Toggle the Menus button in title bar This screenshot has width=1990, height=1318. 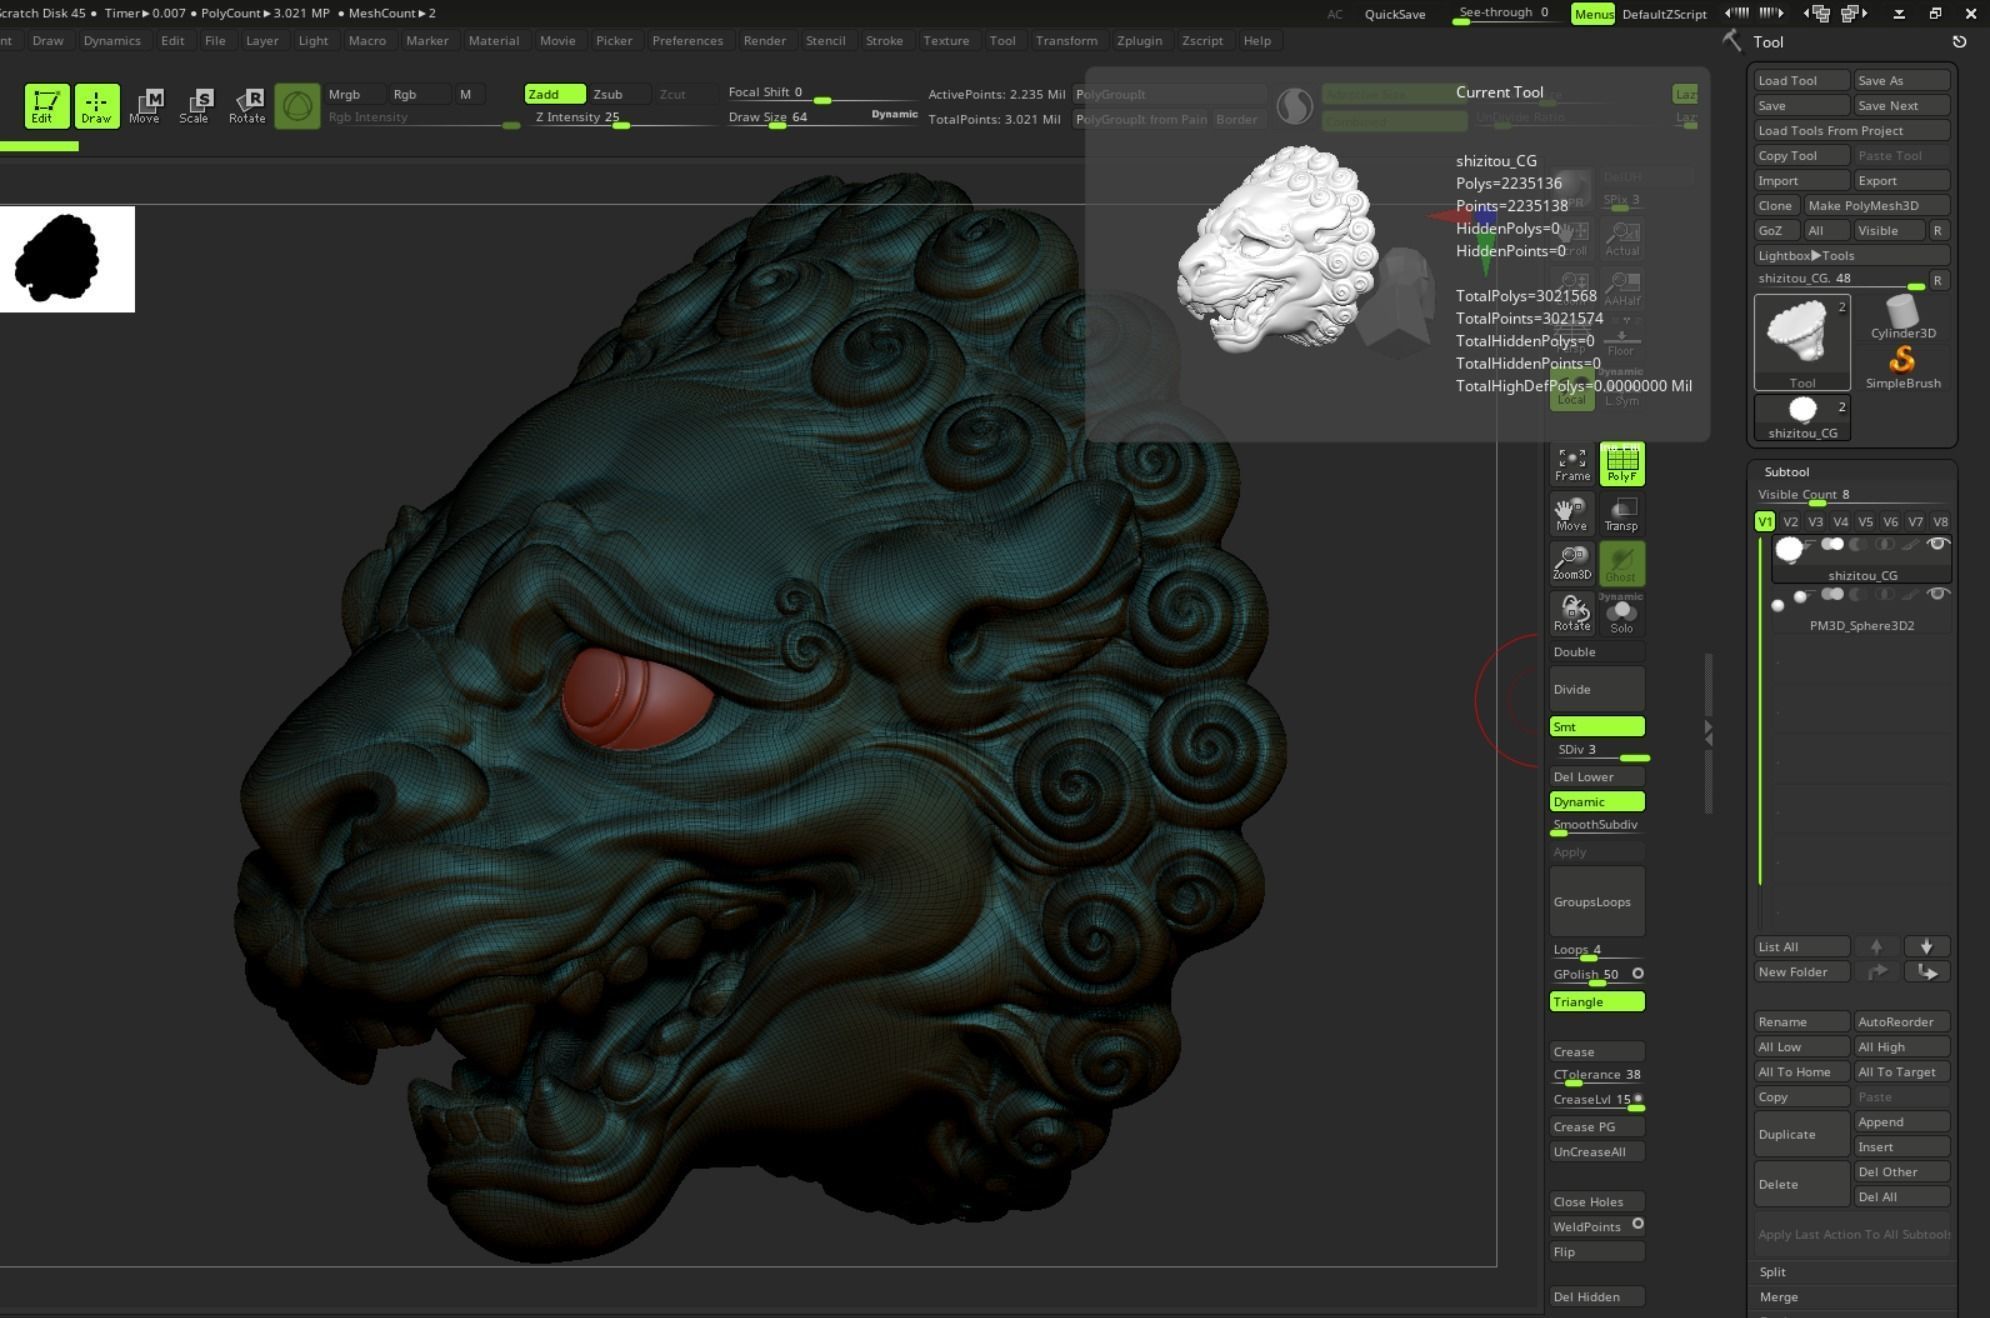point(1593,14)
